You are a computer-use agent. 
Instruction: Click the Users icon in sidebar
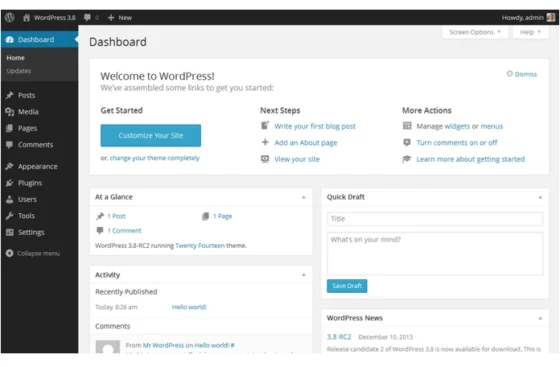(x=10, y=199)
